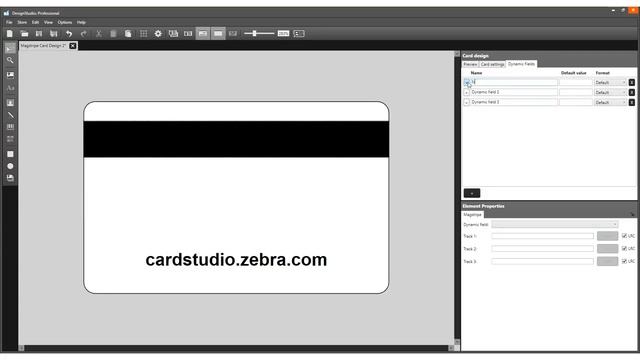Delete the Dynamic field 2 row
Screen dimensions: 640x360
(x=631, y=93)
